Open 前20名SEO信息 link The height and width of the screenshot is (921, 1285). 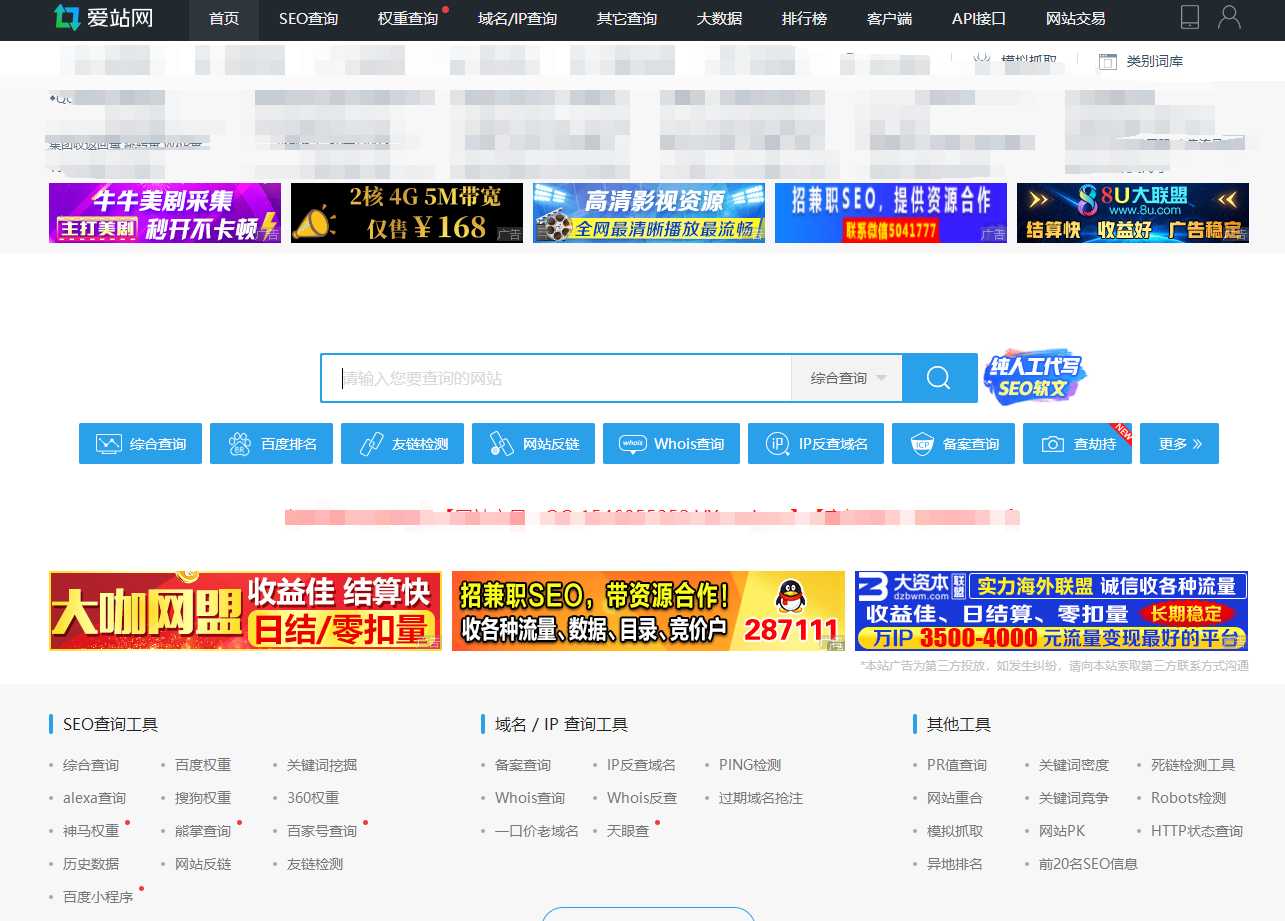(x=1089, y=864)
